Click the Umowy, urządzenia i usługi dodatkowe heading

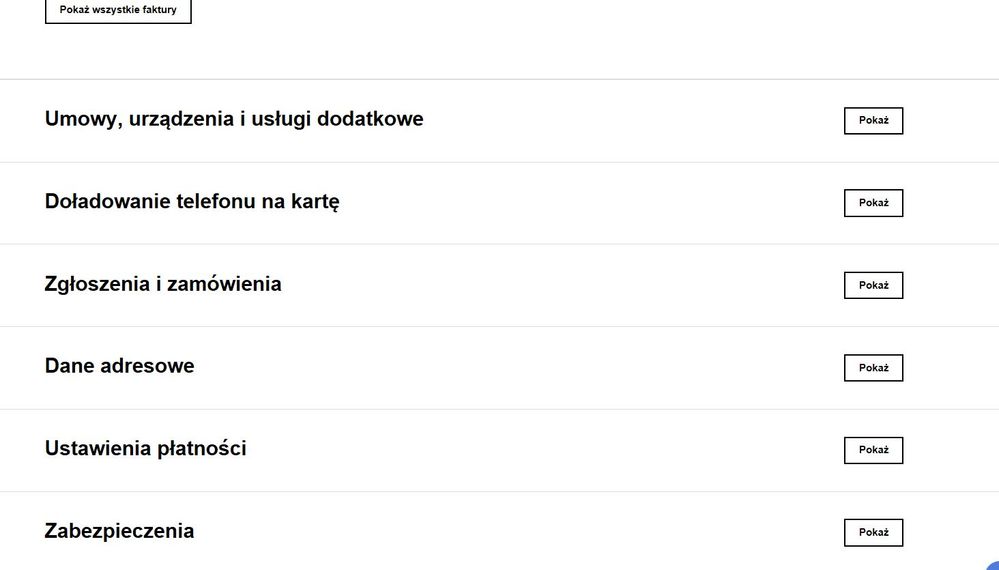click(x=234, y=119)
